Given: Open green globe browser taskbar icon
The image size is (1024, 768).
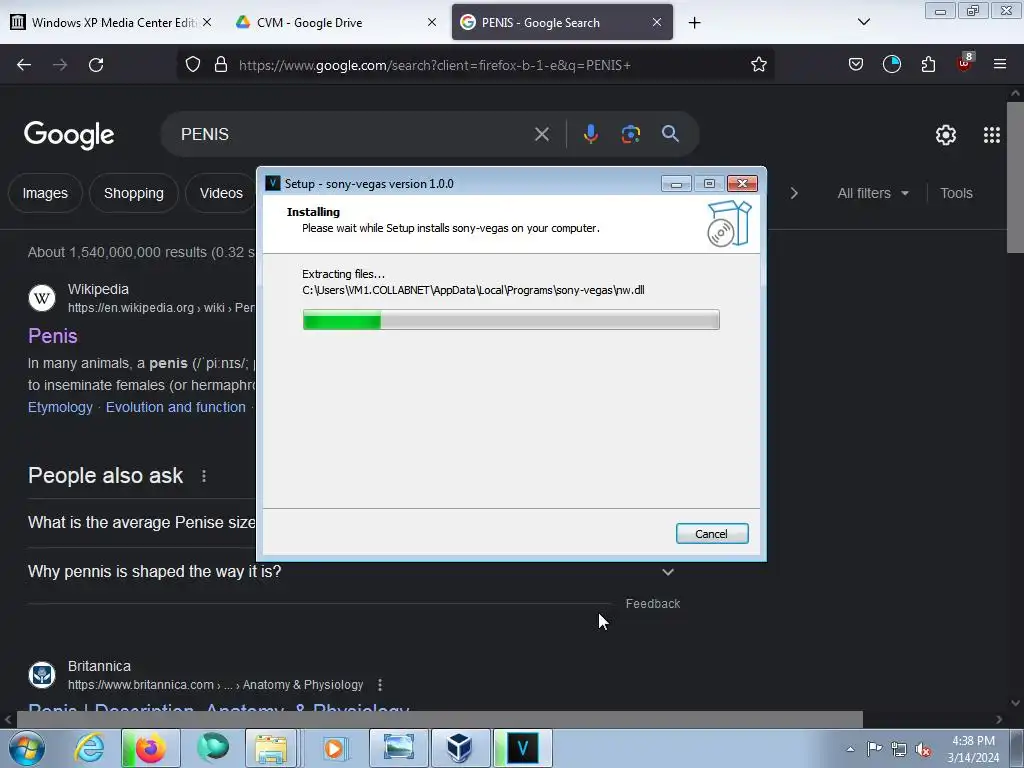Looking at the screenshot, I should click(x=213, y=748).
